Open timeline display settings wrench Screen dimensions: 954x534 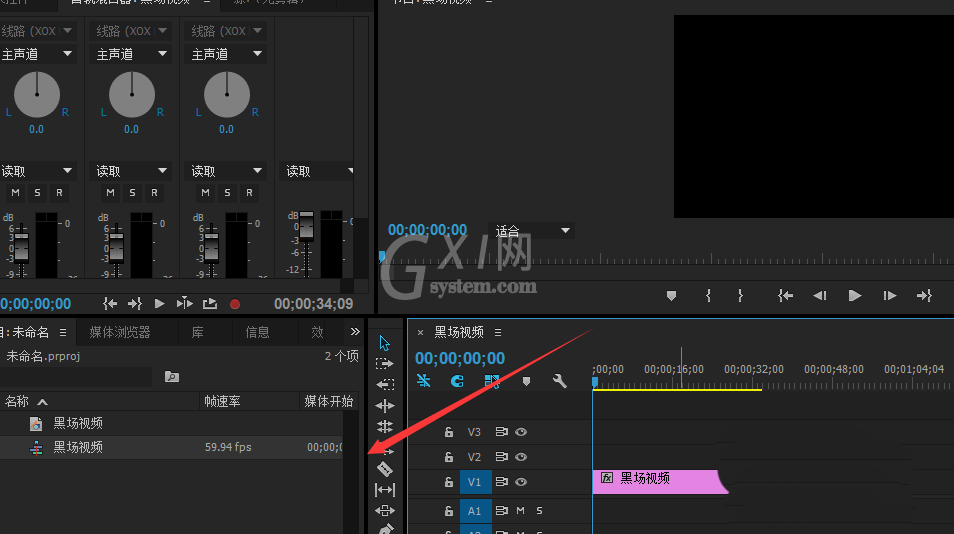pos(559,381)
